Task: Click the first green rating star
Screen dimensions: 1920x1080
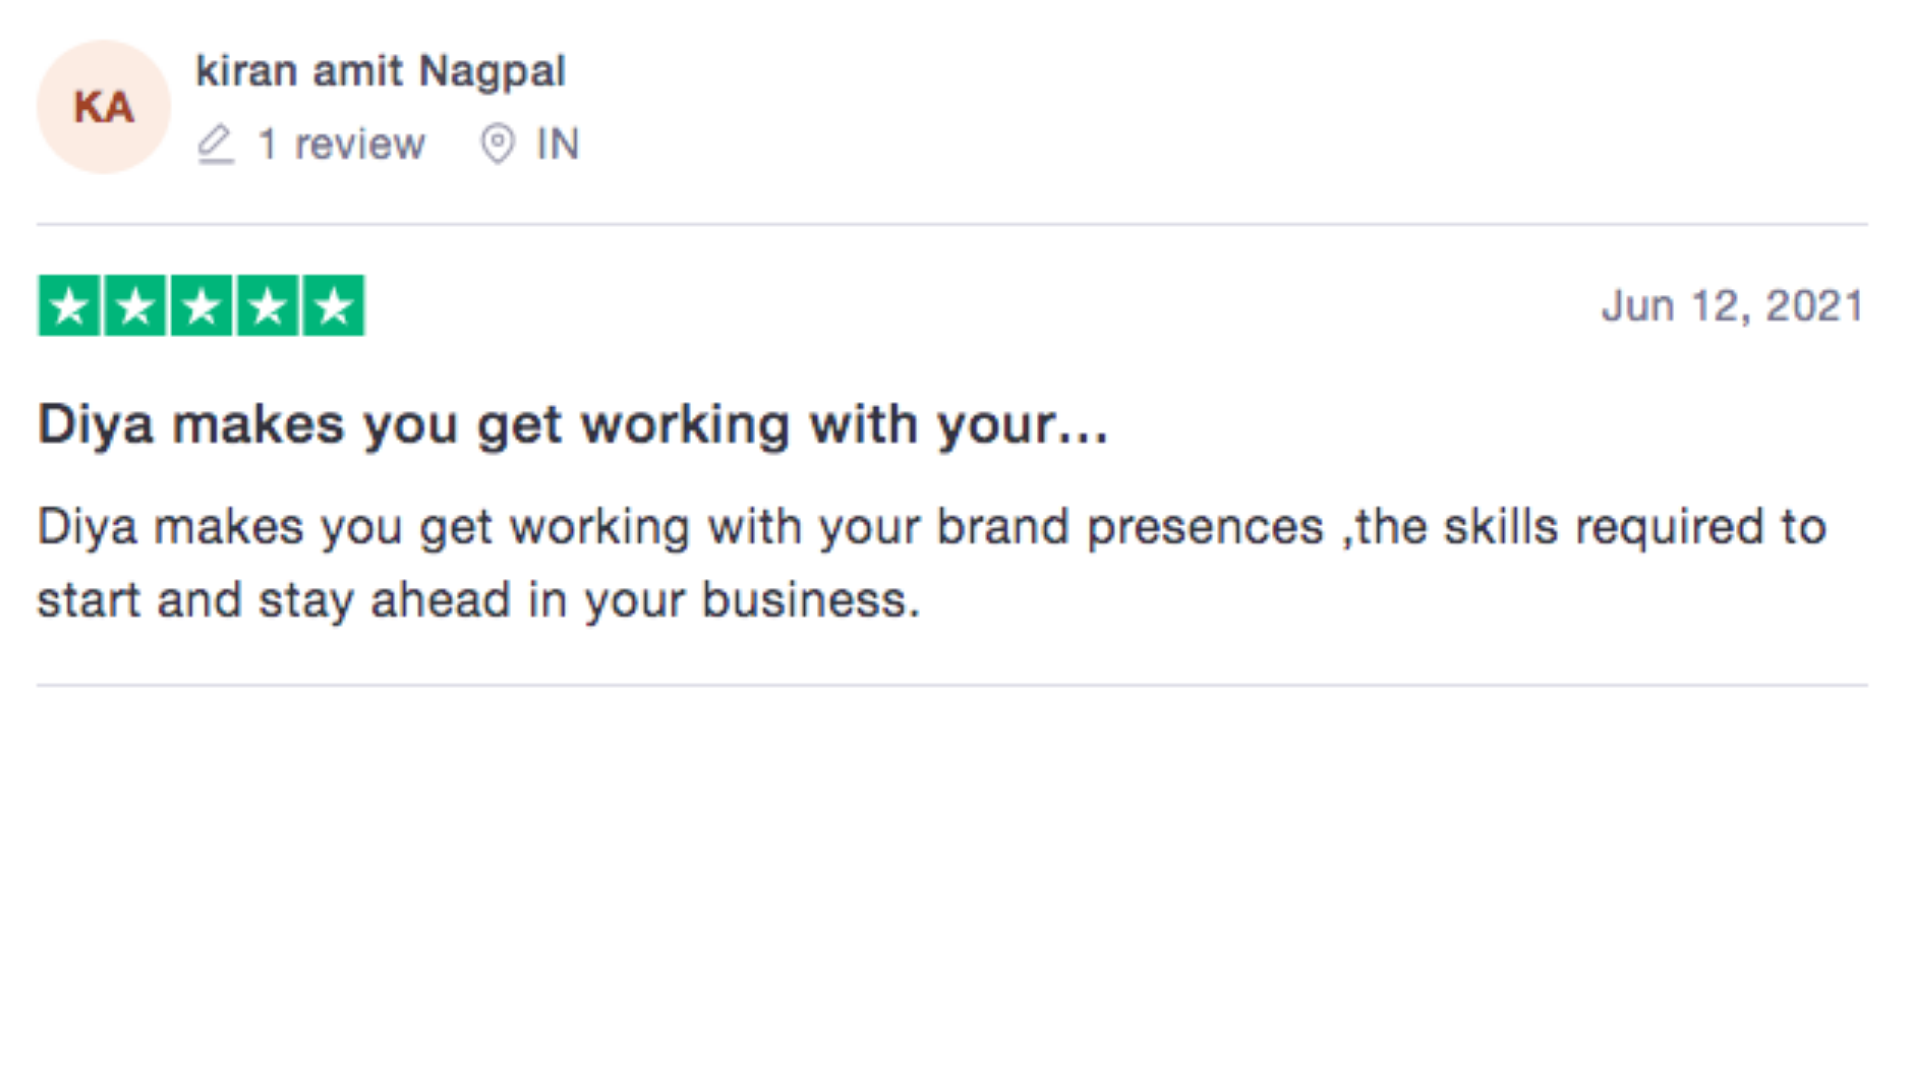Action: pyautogui.click(x=69, y=306)
